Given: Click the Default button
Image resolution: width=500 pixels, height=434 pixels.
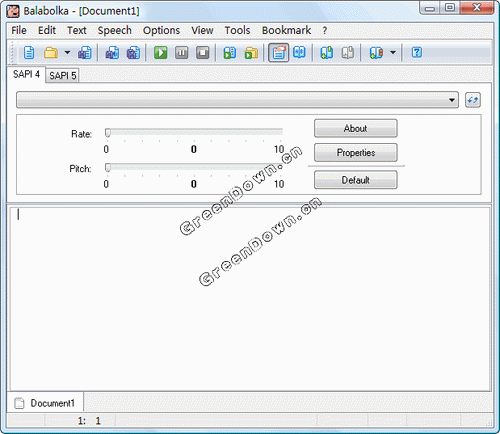Looking at the screenshot, I should tap(356, 180).
